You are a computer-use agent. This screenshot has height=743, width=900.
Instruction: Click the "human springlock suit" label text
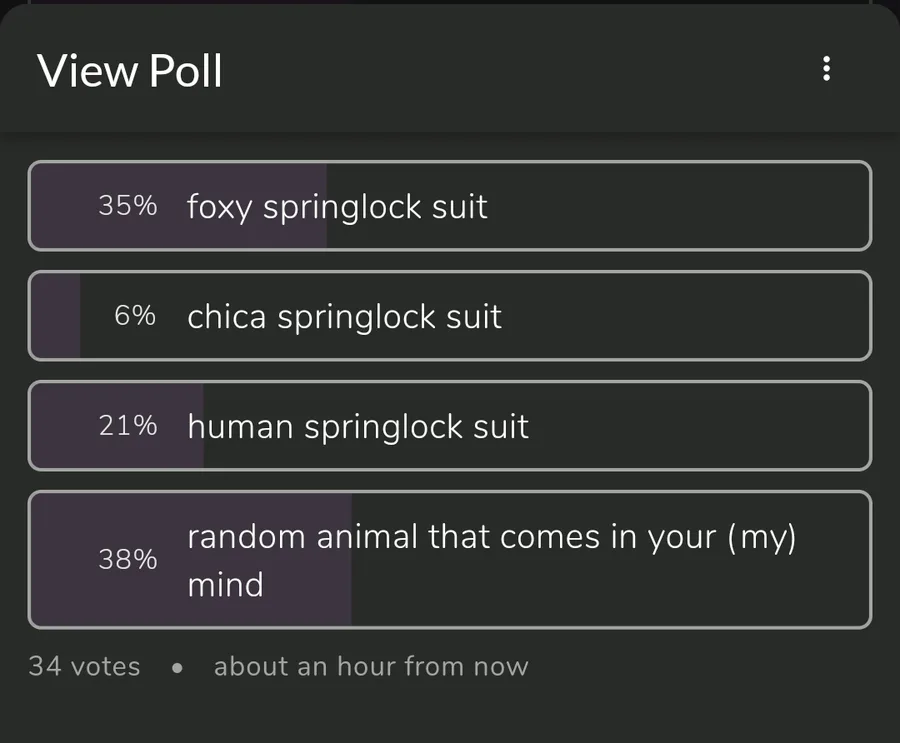pyautogui.click(x=358, y=427)
